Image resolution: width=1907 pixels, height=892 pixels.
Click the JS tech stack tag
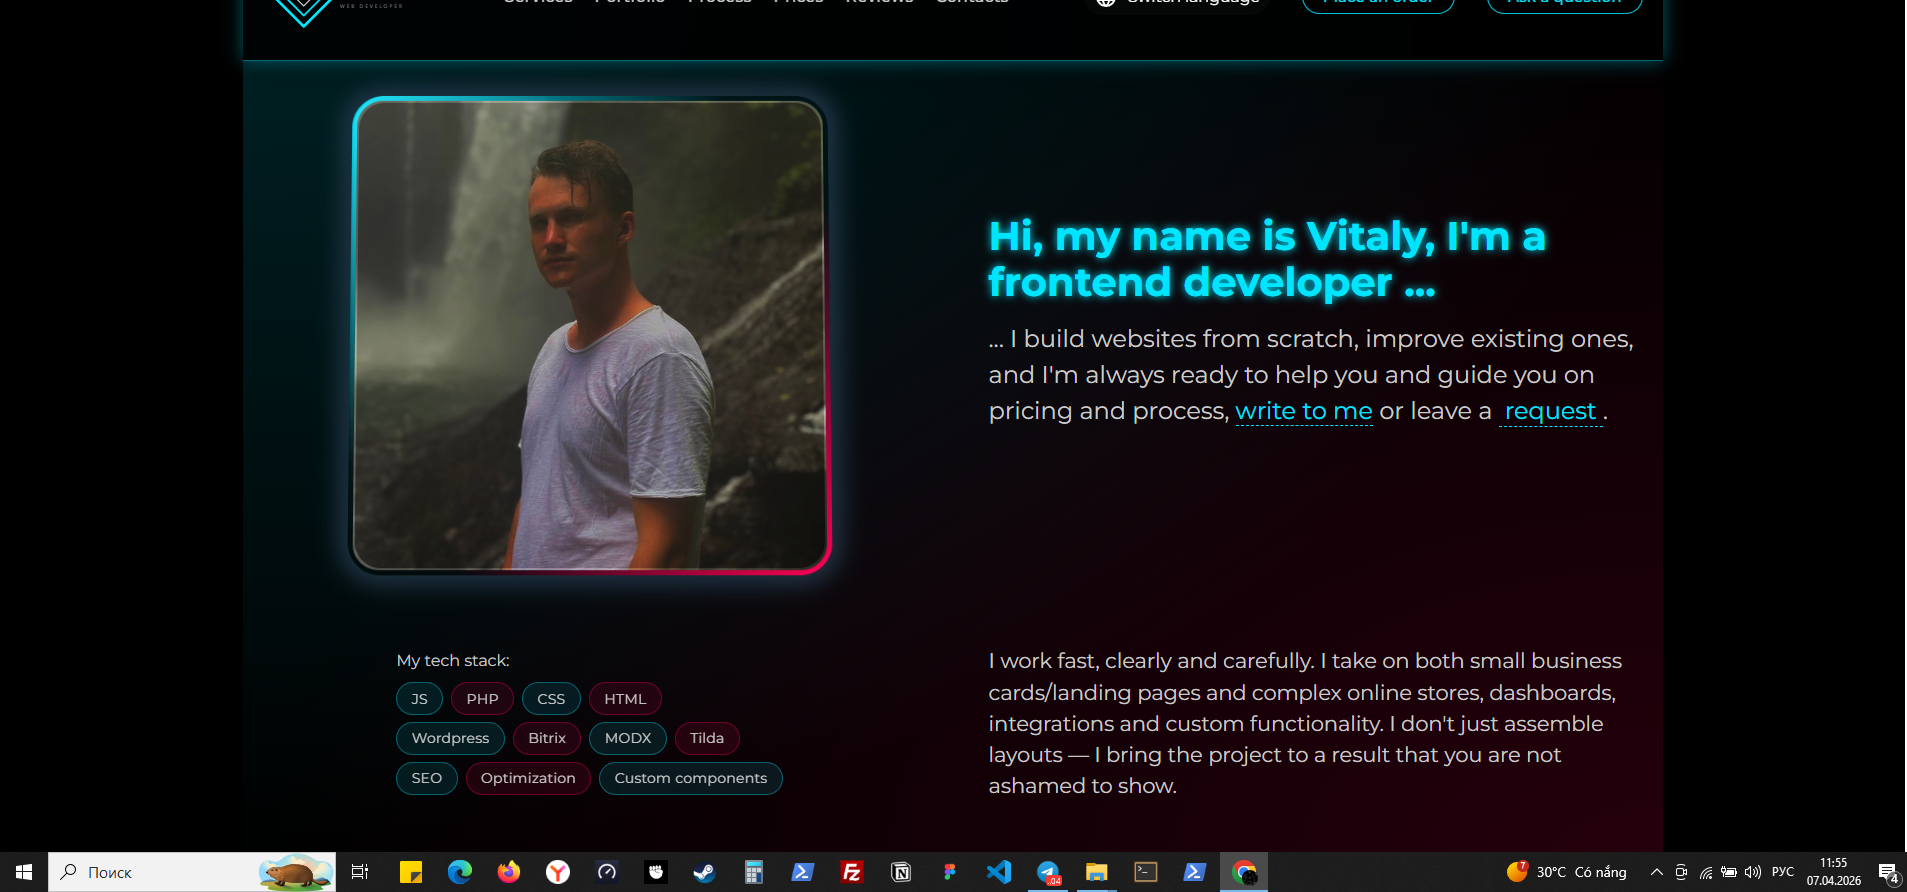coord(419,699)
